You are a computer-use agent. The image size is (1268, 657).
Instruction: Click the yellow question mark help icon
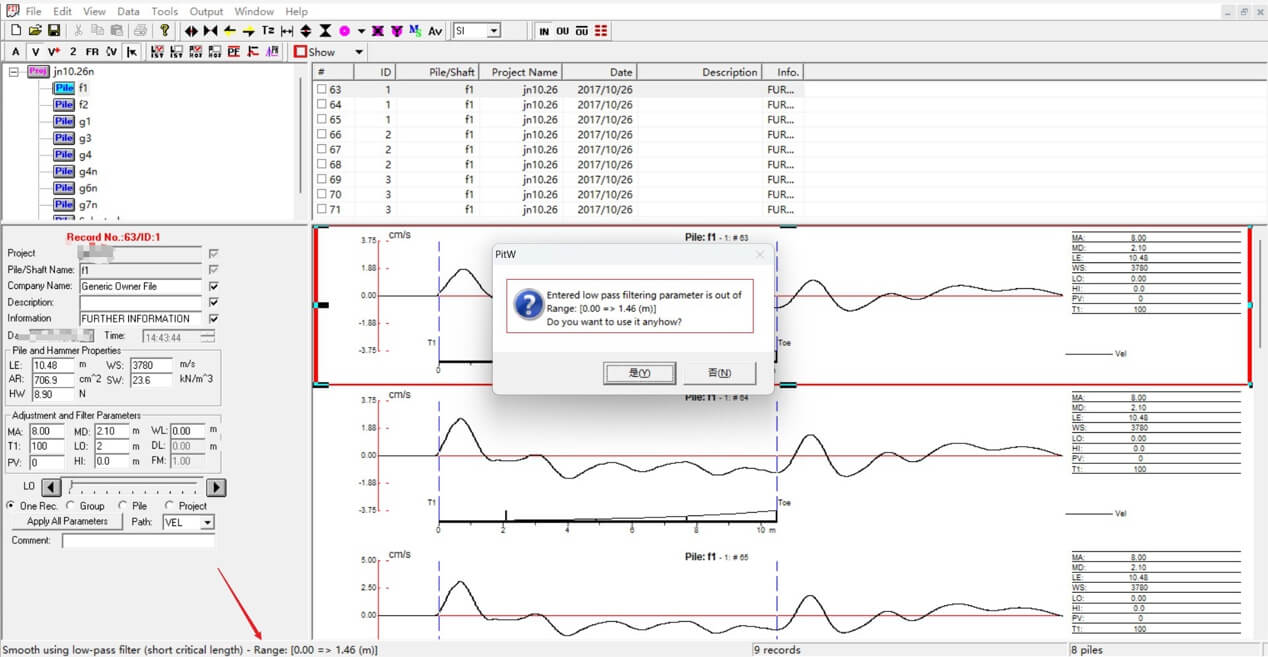(x=165, y=31)
